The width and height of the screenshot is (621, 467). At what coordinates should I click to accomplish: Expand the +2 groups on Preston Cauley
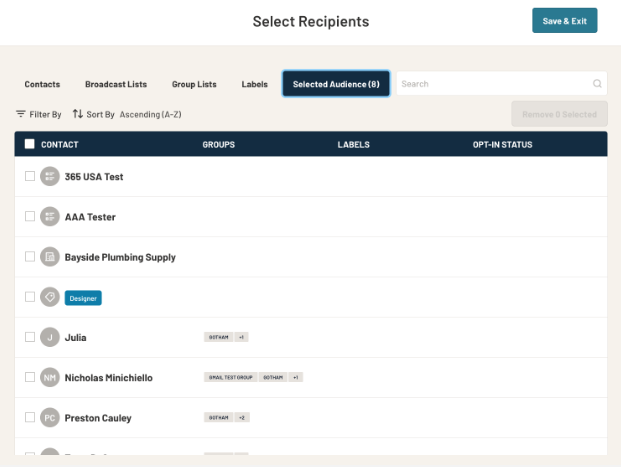[x=243, y=418]
